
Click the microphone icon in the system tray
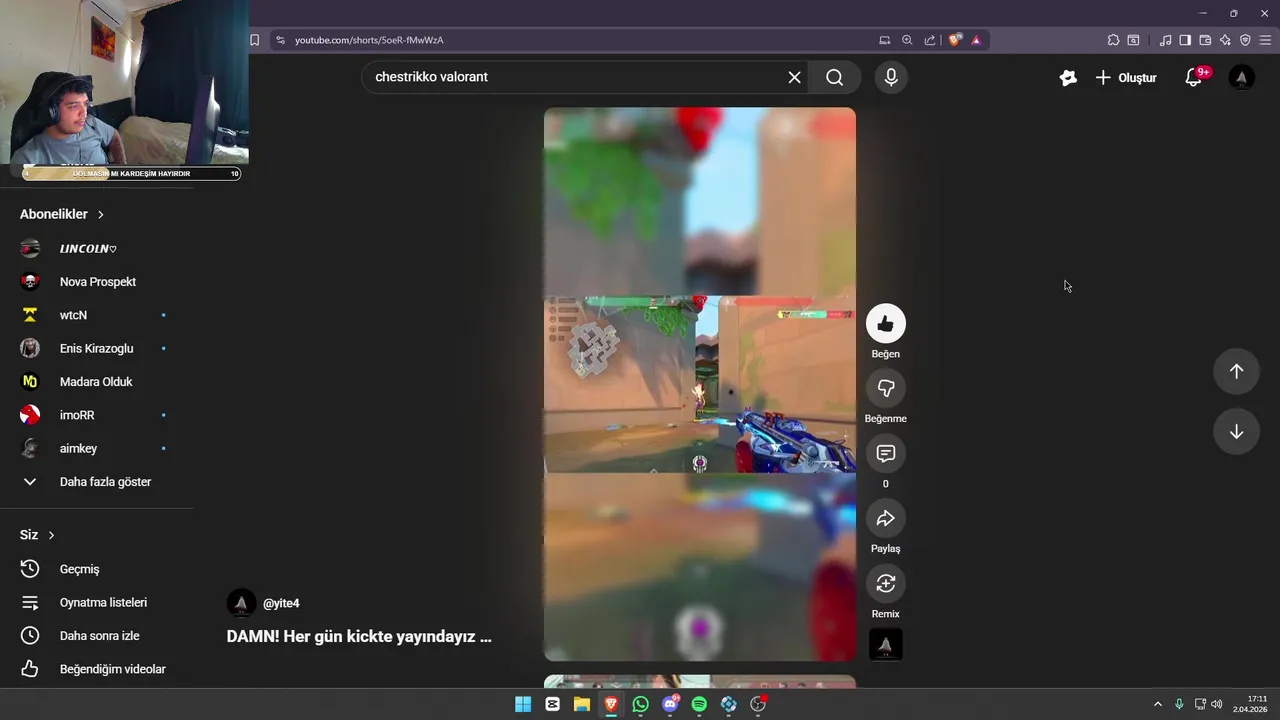point(1179,704)
